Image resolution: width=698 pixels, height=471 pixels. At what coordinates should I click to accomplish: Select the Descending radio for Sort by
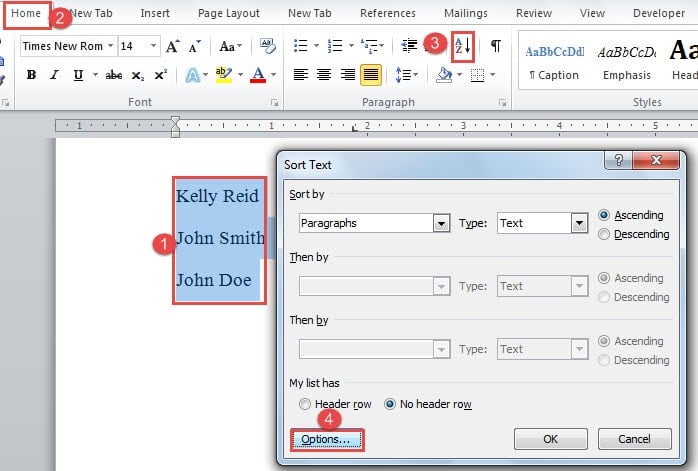(603, 234)
